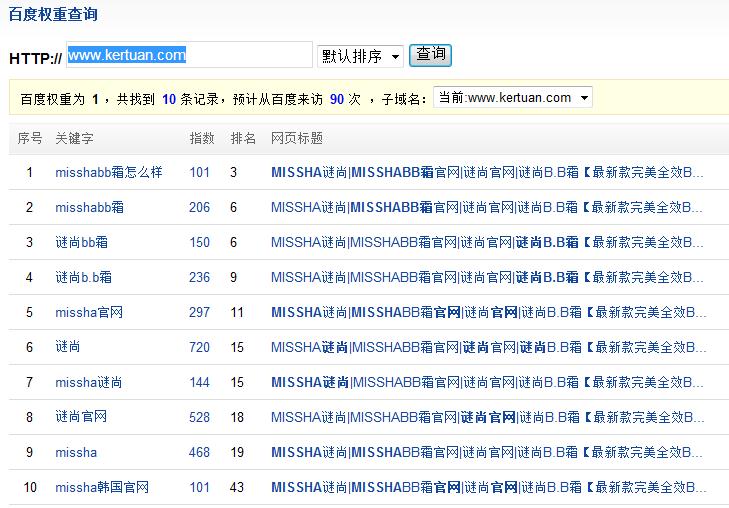Open the page title link in row 10

coord(489,487)
